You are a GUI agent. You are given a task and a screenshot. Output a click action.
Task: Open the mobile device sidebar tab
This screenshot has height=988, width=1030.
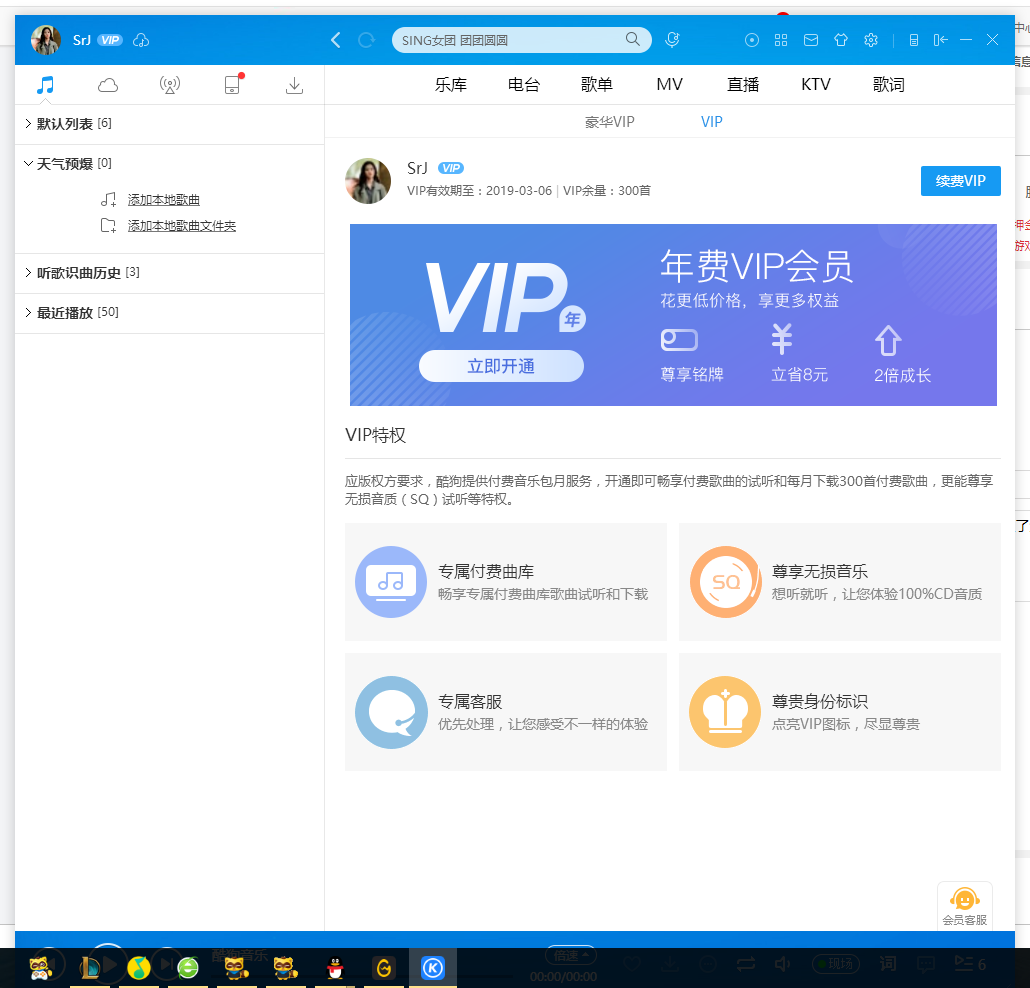pyautogui.click(x=232, y=85)
